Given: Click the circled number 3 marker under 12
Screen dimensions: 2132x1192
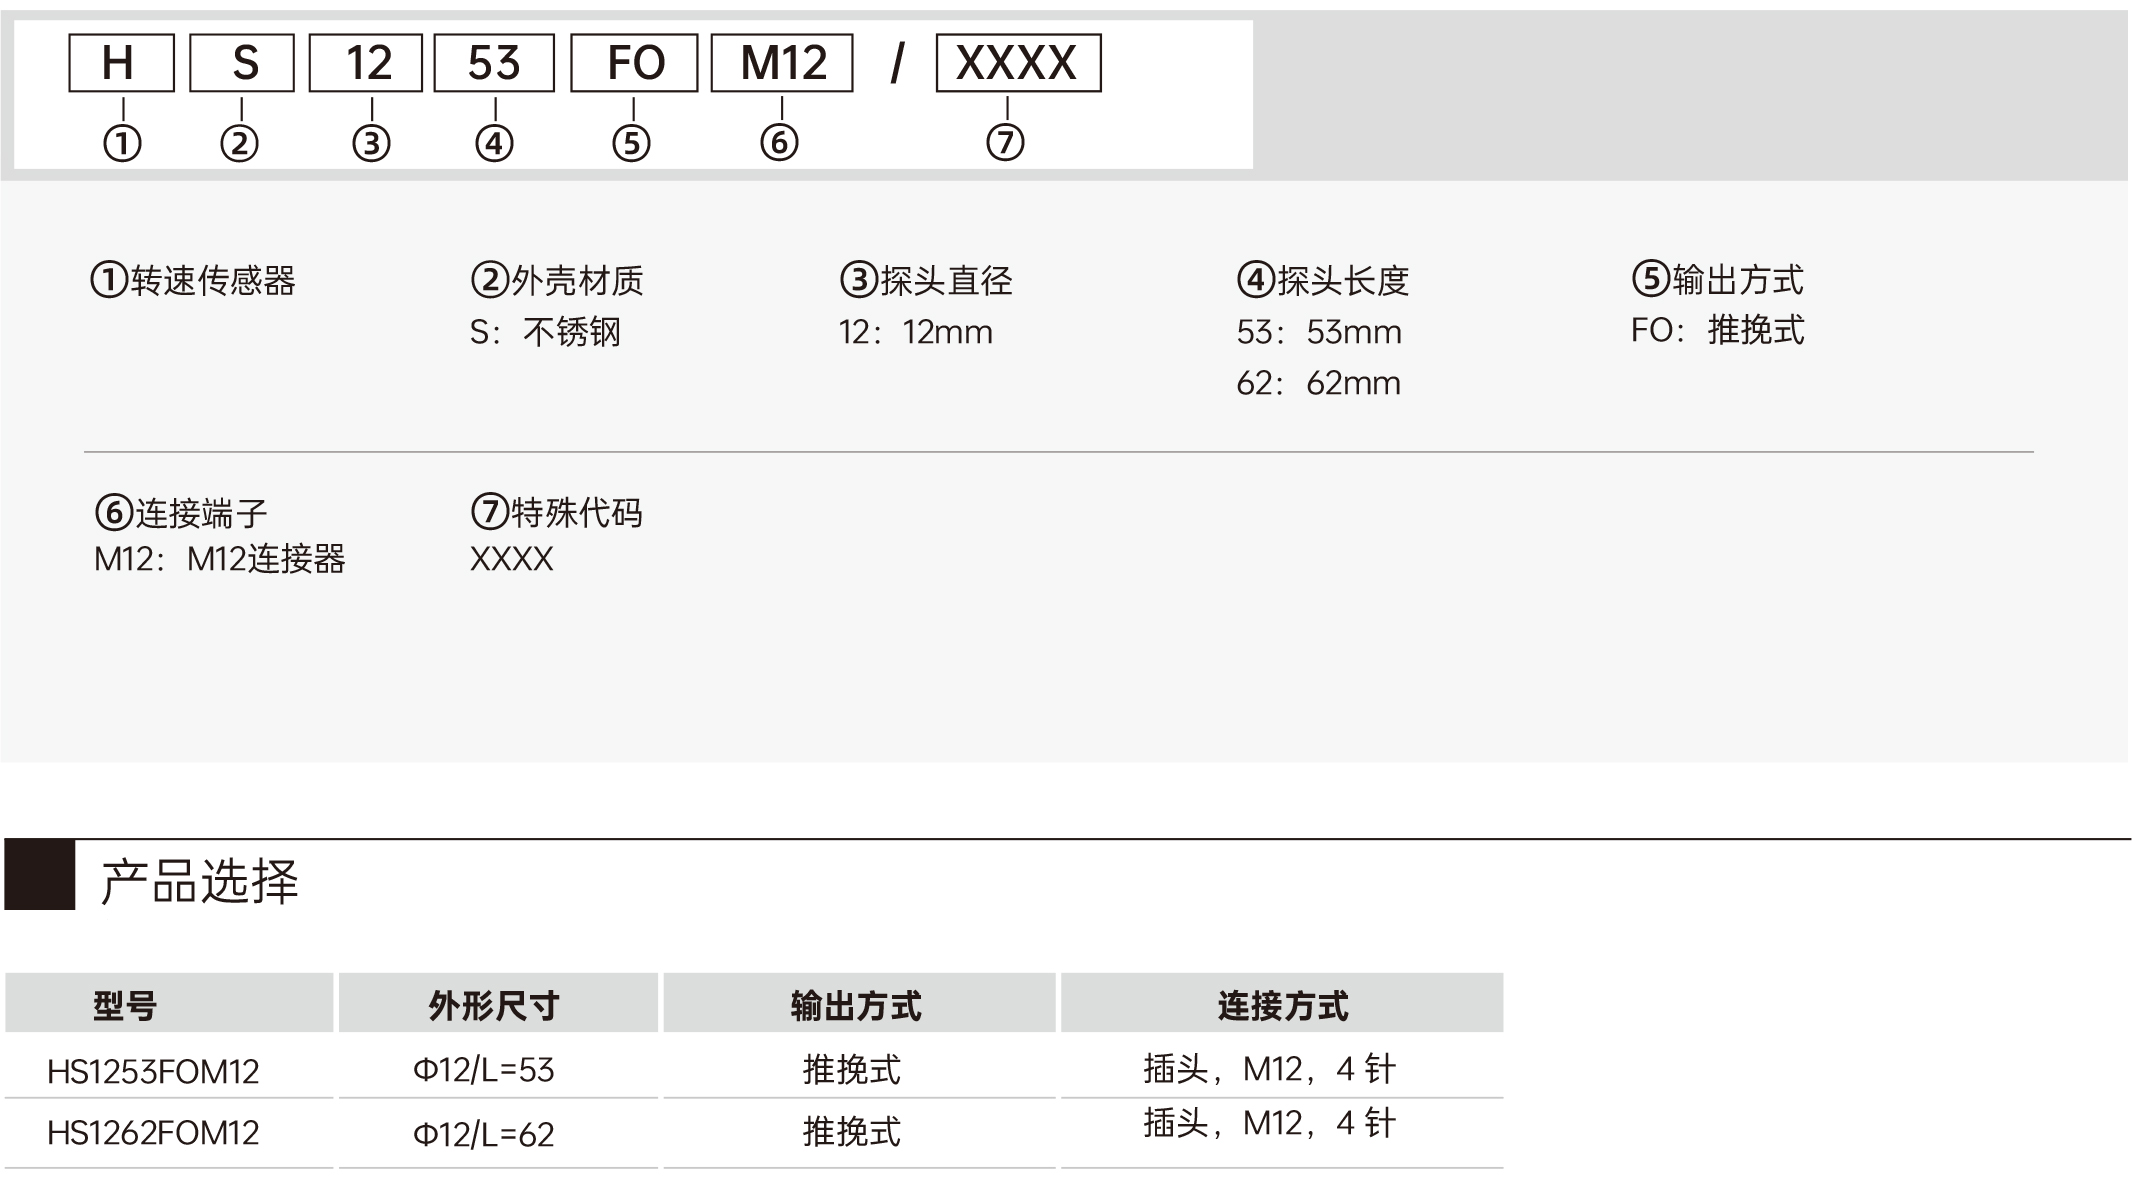Looking at the screenshot, I should [371, 144].
